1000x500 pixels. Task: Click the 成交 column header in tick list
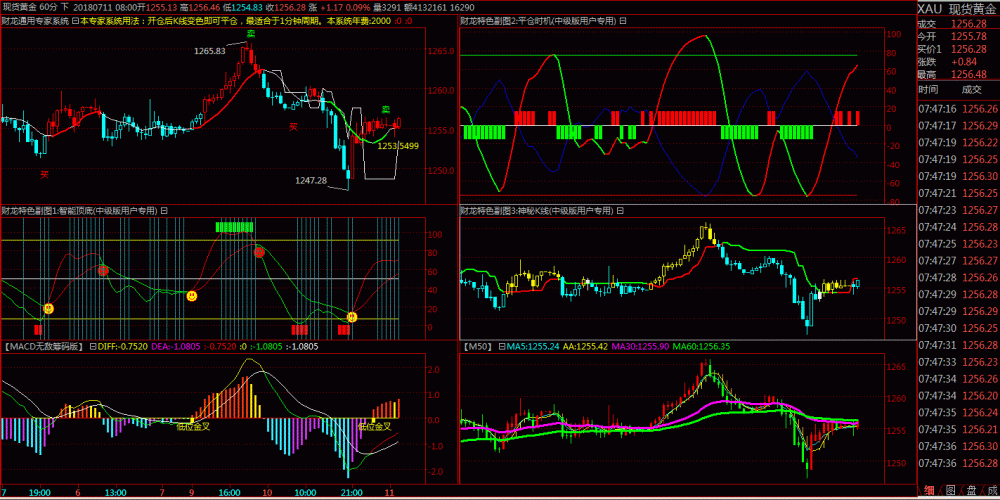[972, 90]
